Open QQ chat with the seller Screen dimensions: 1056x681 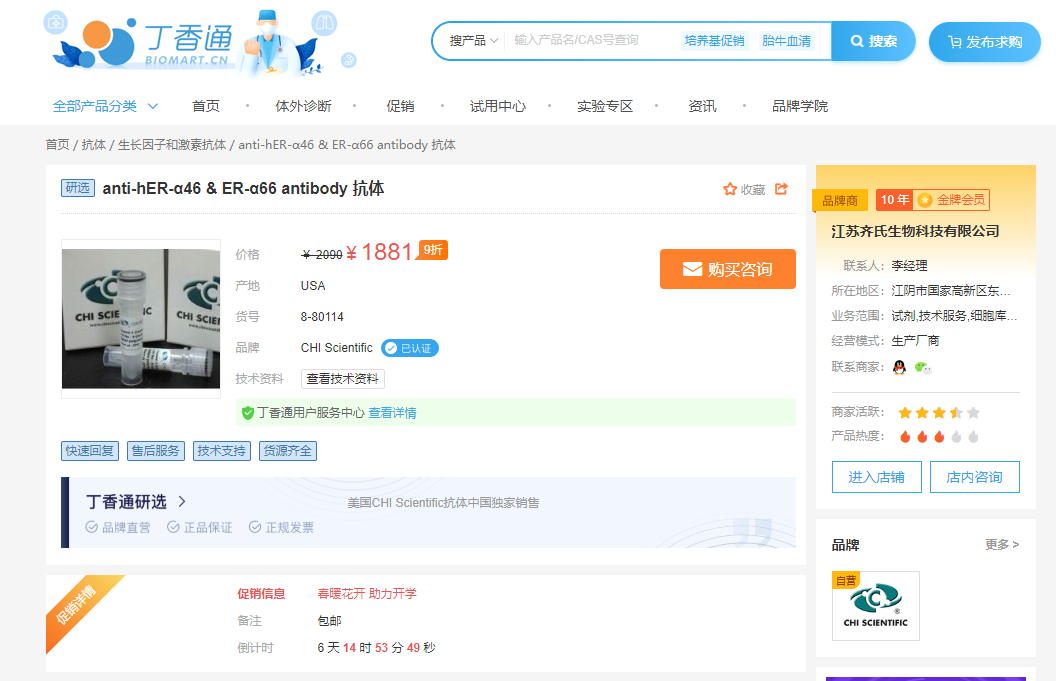[900, 369]
